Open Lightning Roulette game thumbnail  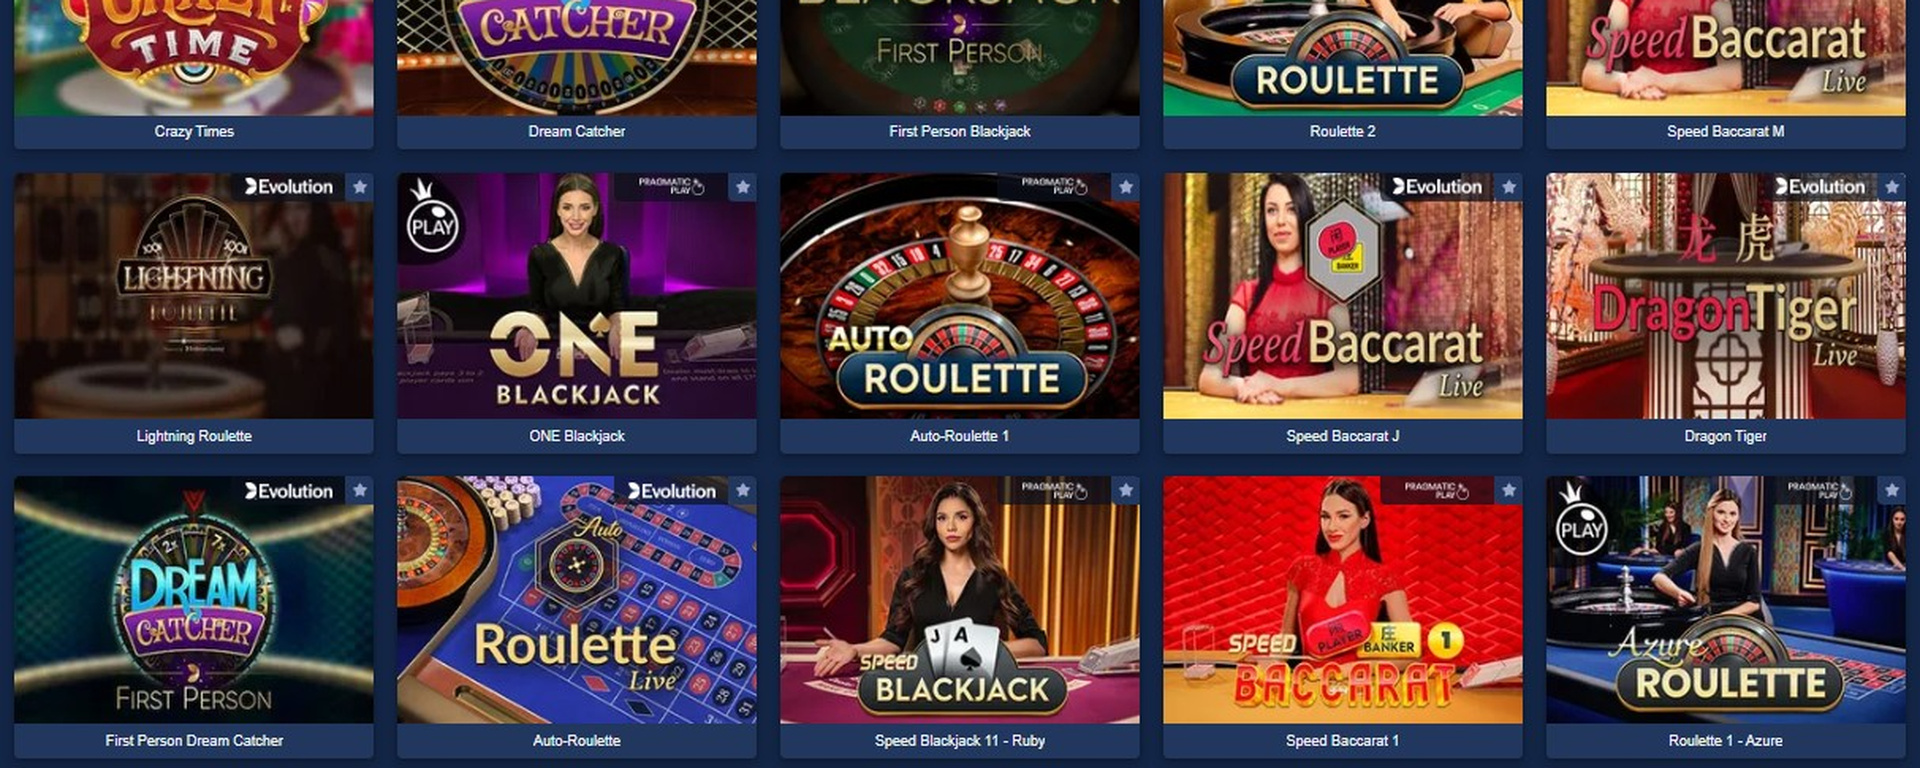pos(194,296)
